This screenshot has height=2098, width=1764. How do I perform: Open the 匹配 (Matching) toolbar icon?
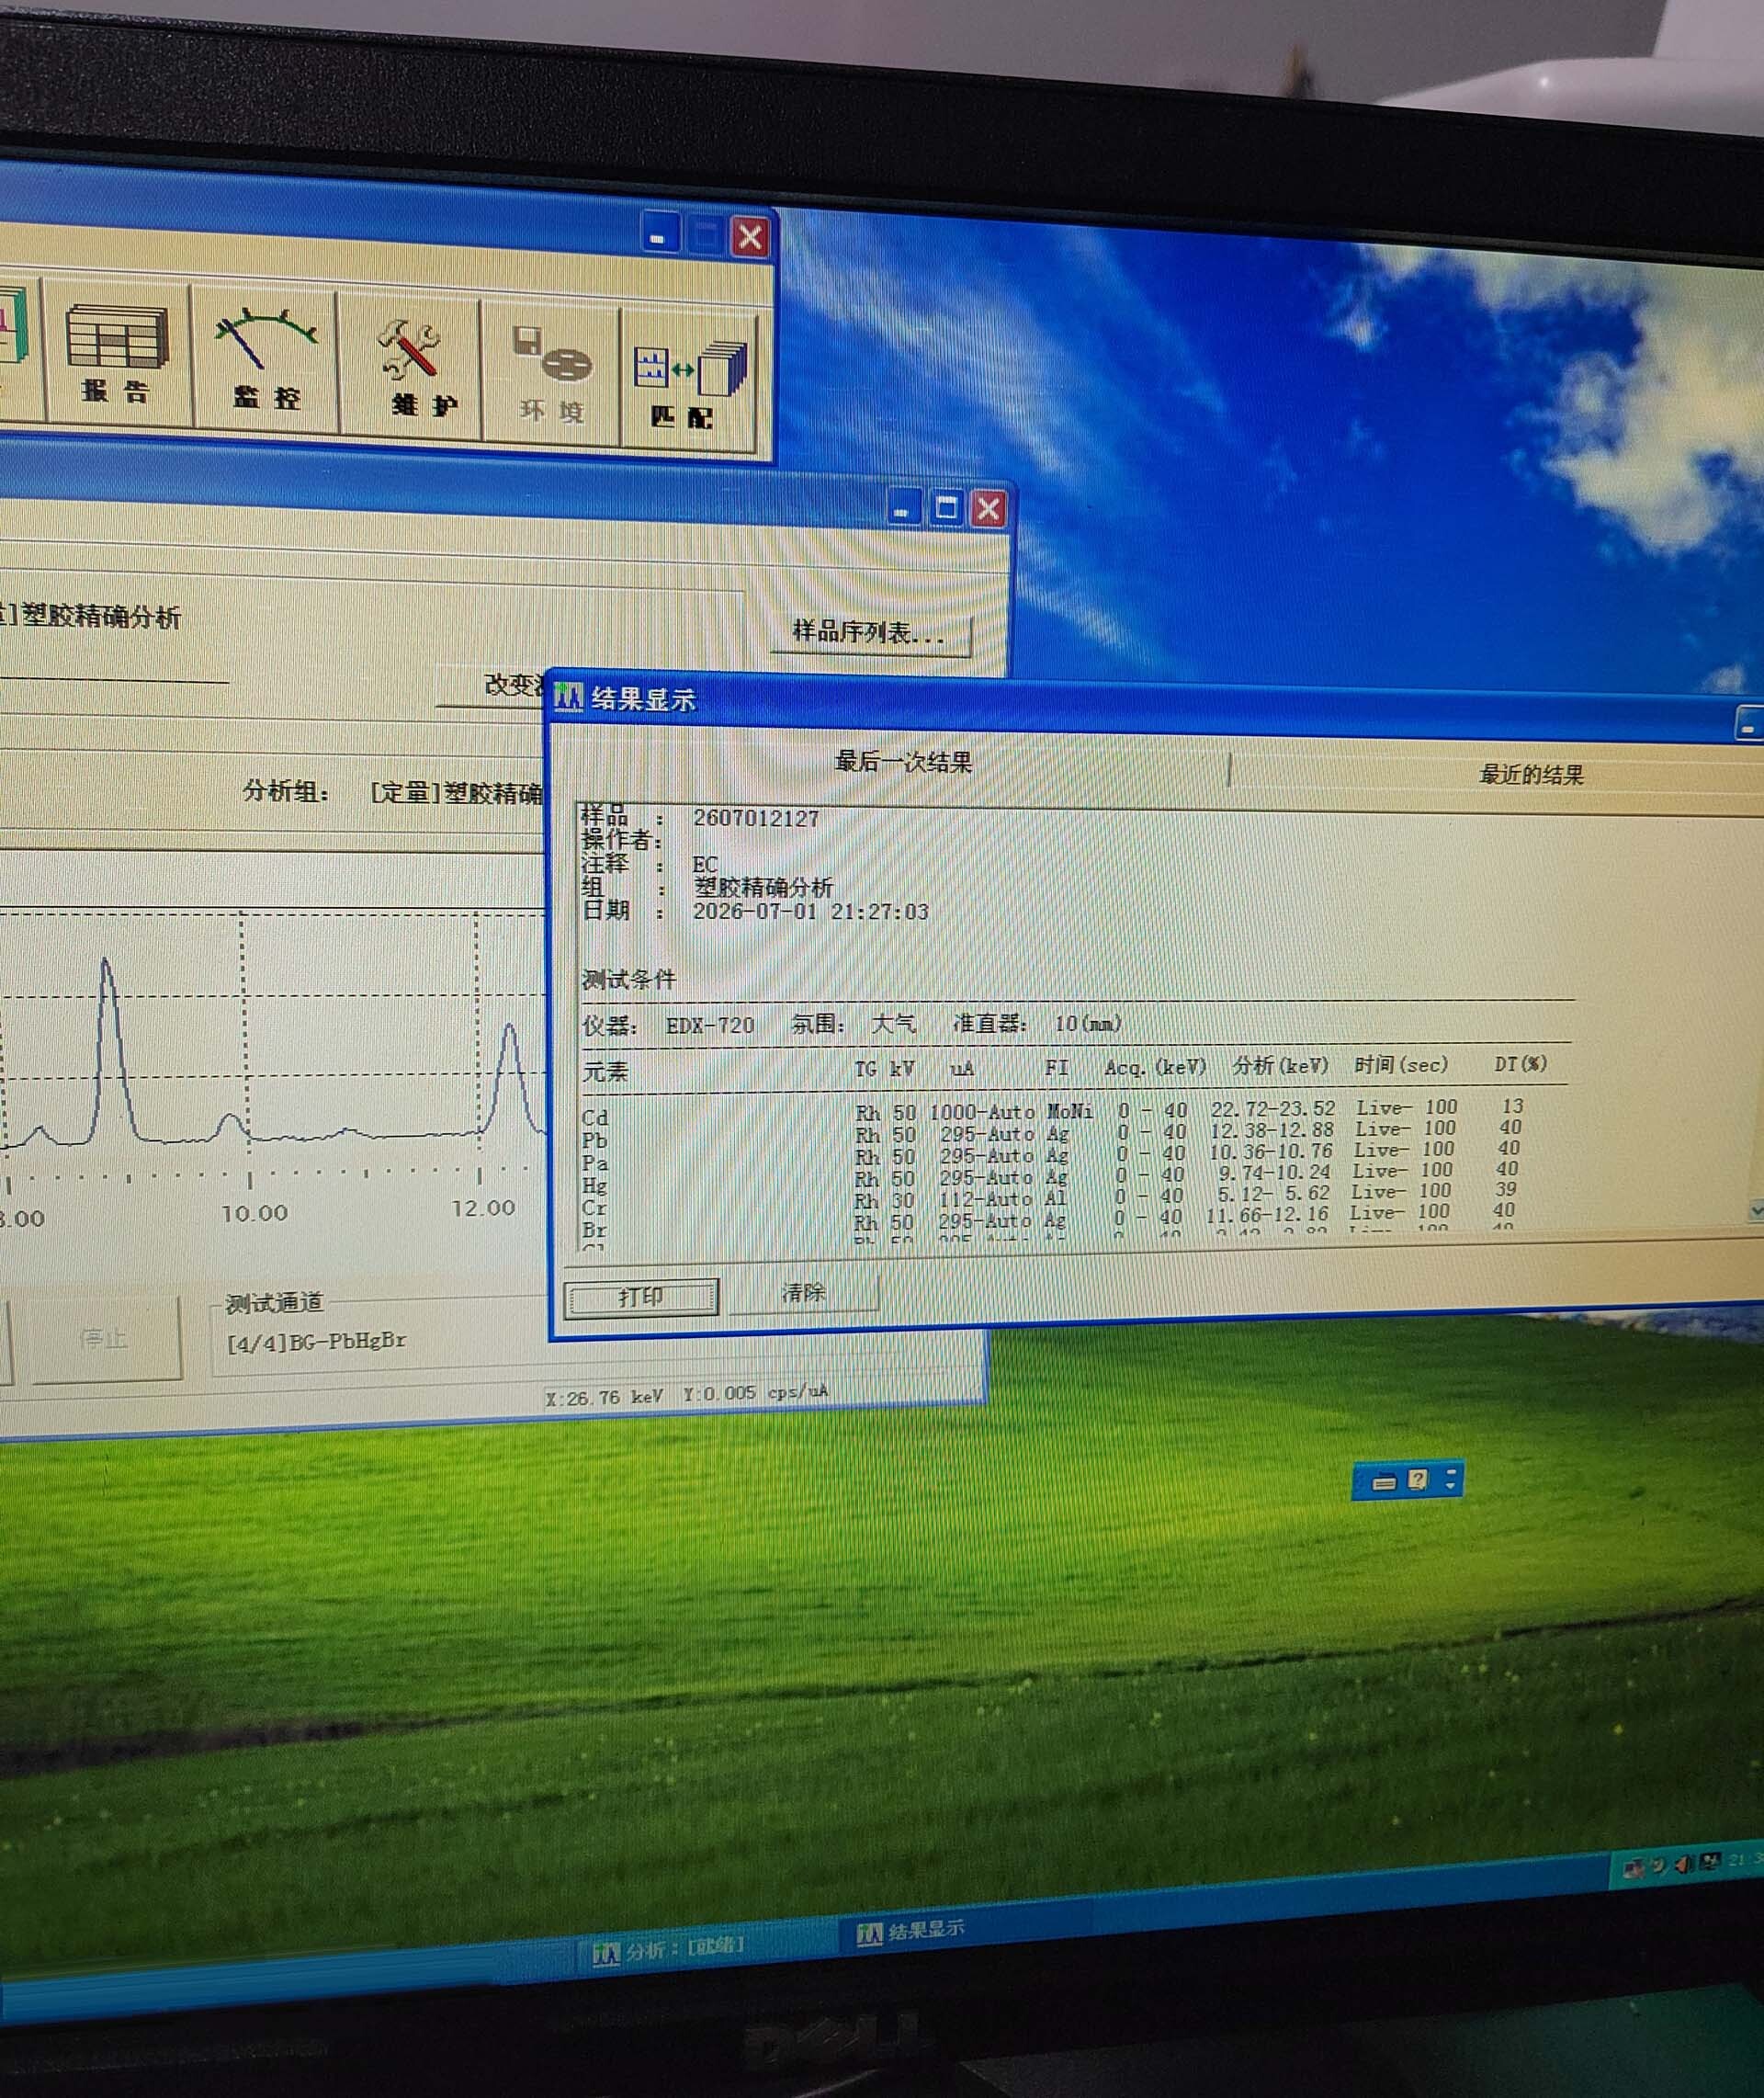pos(689,381)
